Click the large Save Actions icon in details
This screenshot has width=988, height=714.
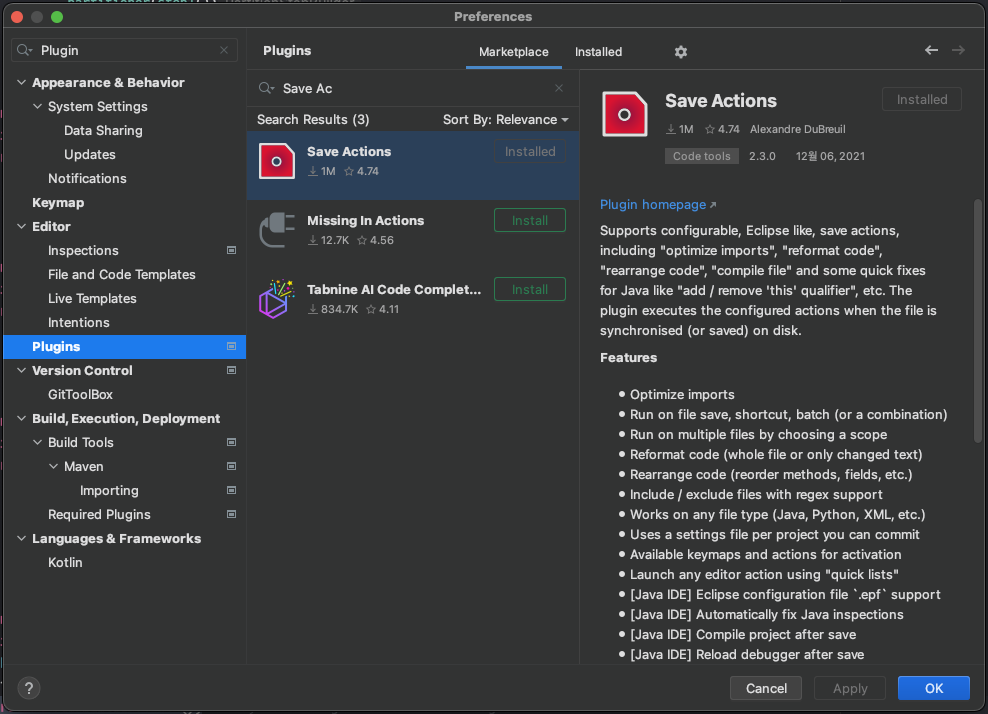click(x=624, y=114)
